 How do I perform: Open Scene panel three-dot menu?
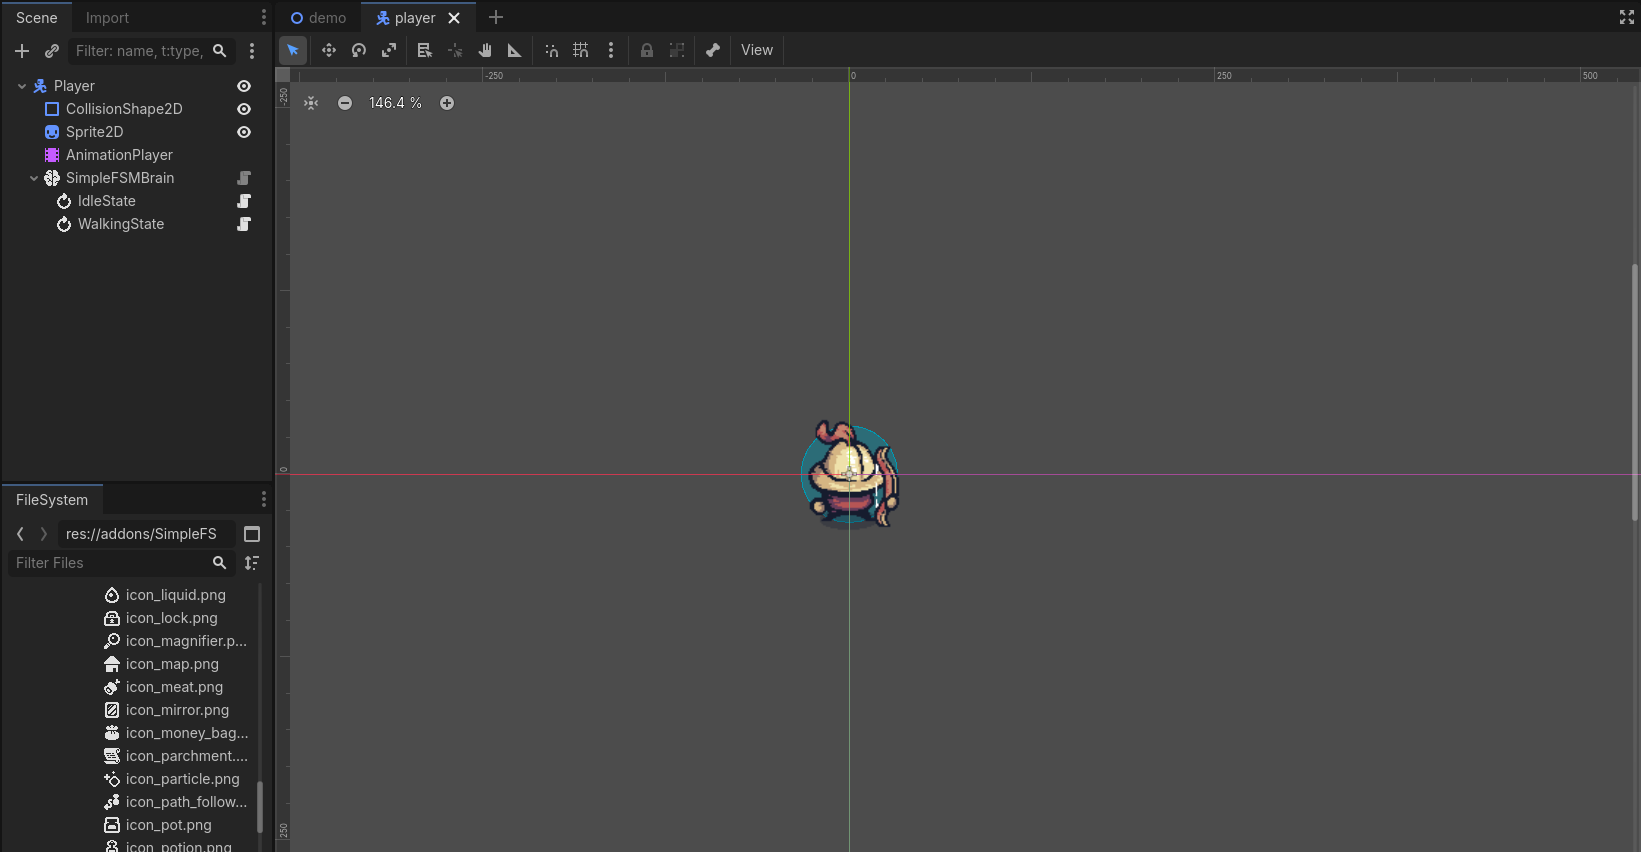[264, 17]
